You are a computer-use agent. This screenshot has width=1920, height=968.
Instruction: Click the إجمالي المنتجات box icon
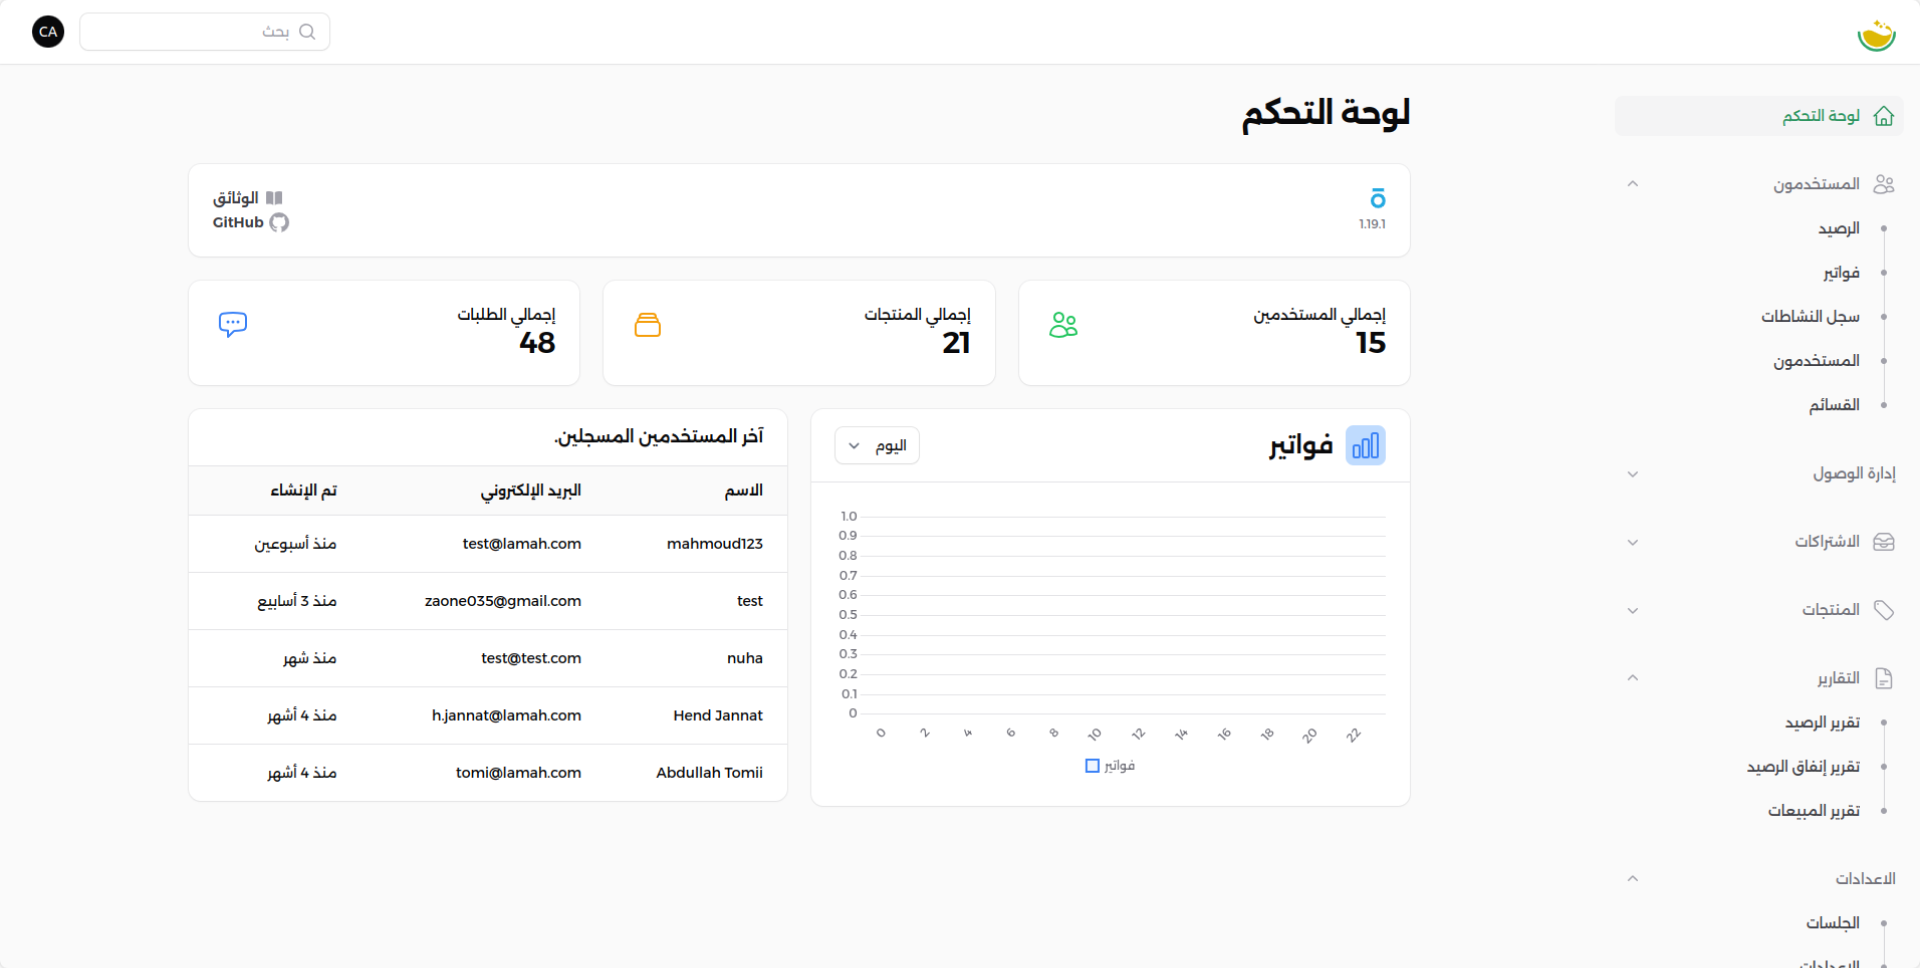pyautogui.click(x=648, y=325)
